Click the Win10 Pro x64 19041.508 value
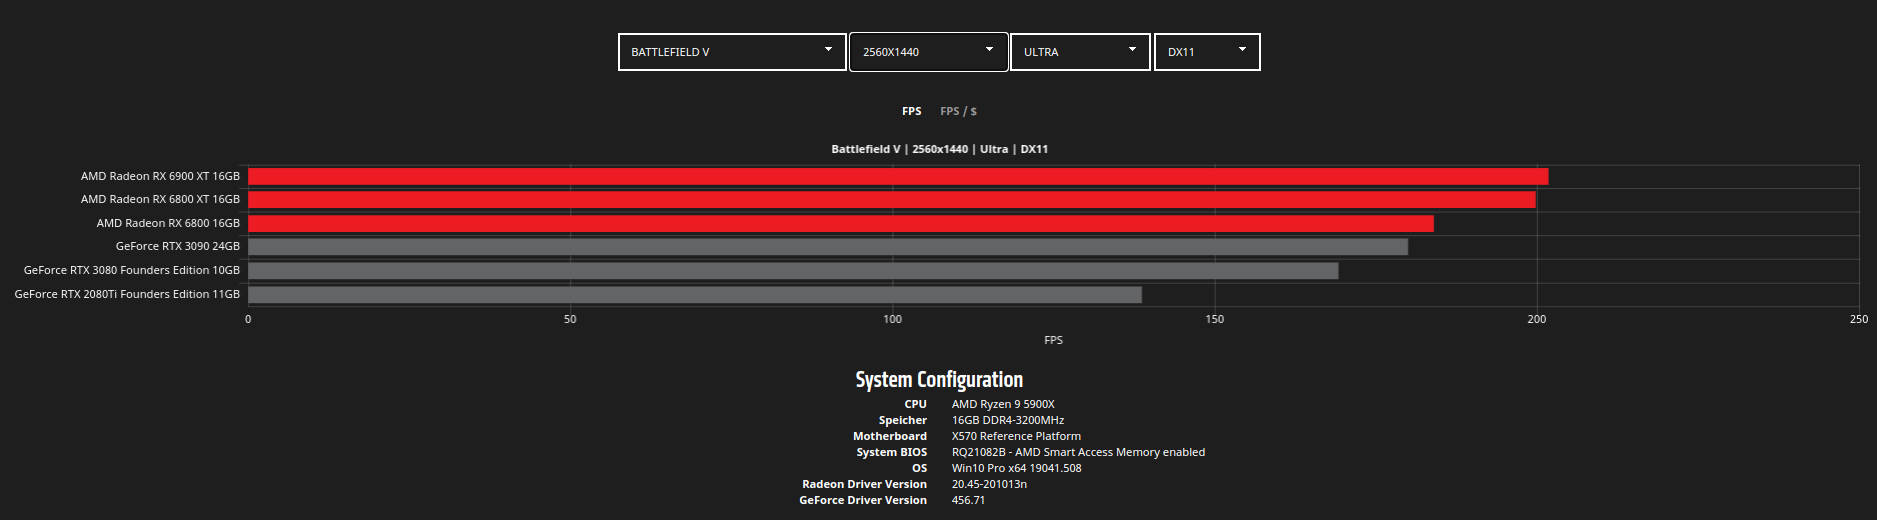Viewport: 1877px width, 520px height. pyautogui.click(x=1016, y=468)
